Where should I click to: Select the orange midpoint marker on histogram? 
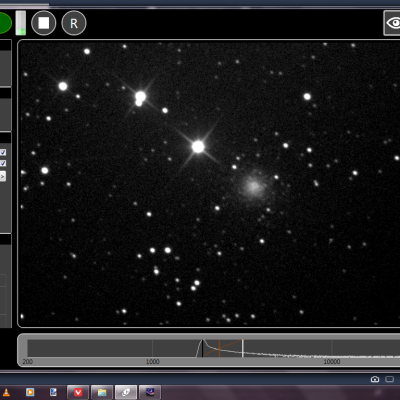click(219, 348)
